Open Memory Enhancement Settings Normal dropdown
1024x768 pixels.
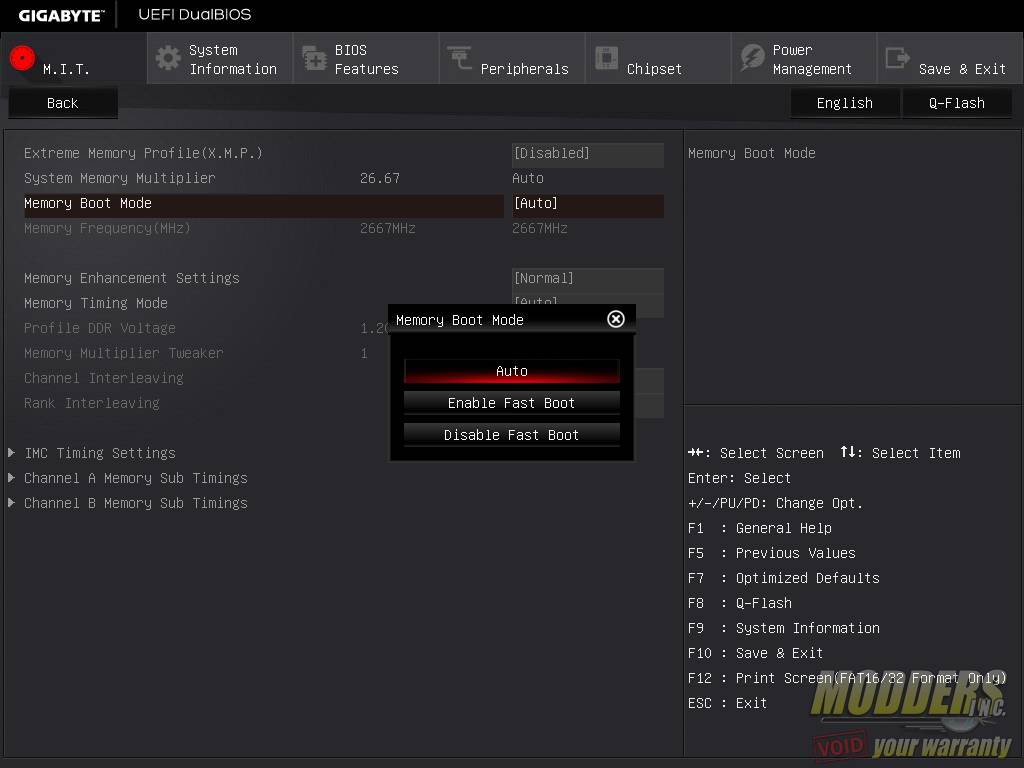point(587,278)
